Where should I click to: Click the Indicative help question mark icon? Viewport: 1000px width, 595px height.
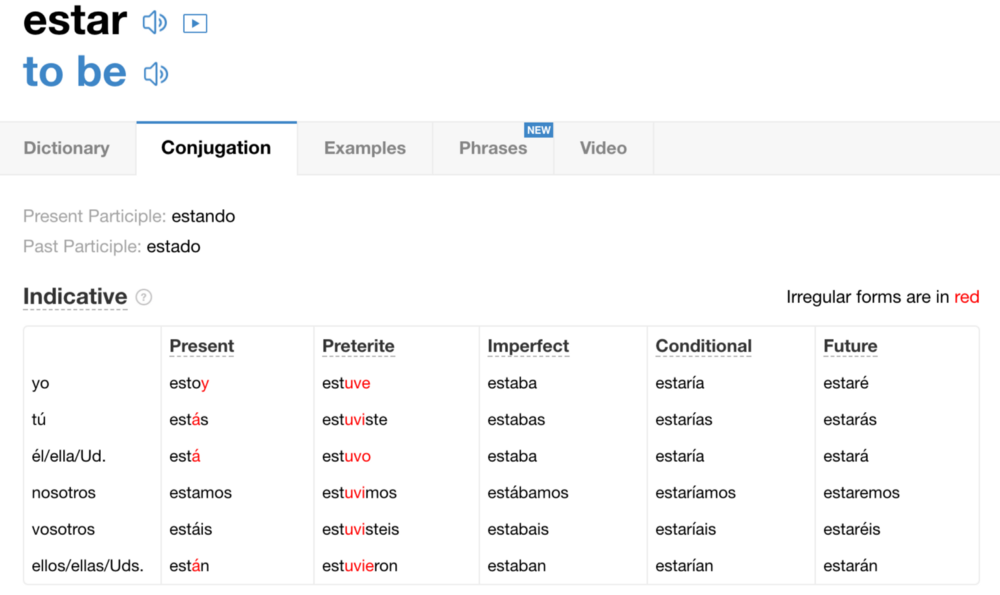[144, 297]
